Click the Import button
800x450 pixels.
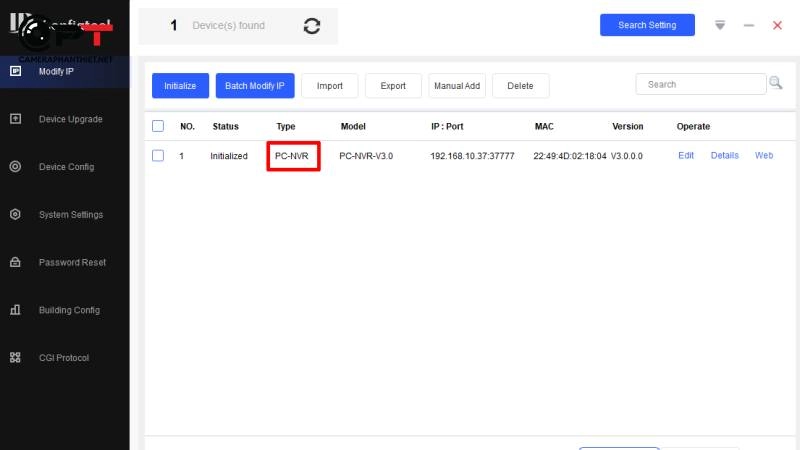[330, 86]
